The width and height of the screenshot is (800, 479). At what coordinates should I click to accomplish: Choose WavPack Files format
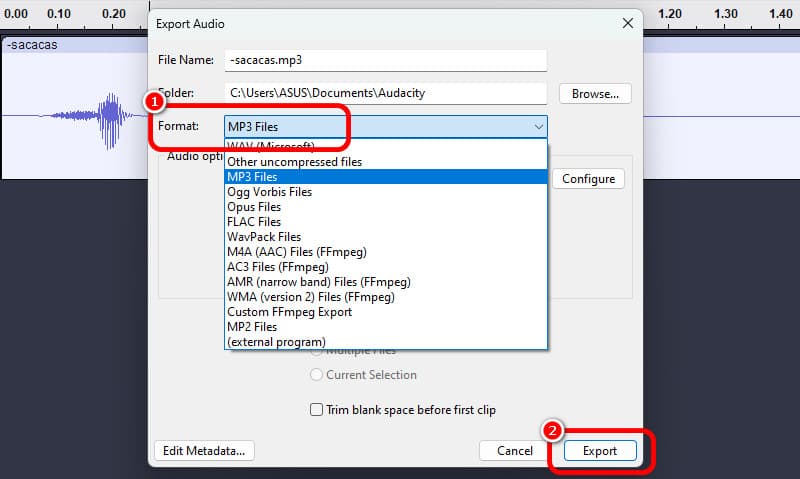click(386, 237)
